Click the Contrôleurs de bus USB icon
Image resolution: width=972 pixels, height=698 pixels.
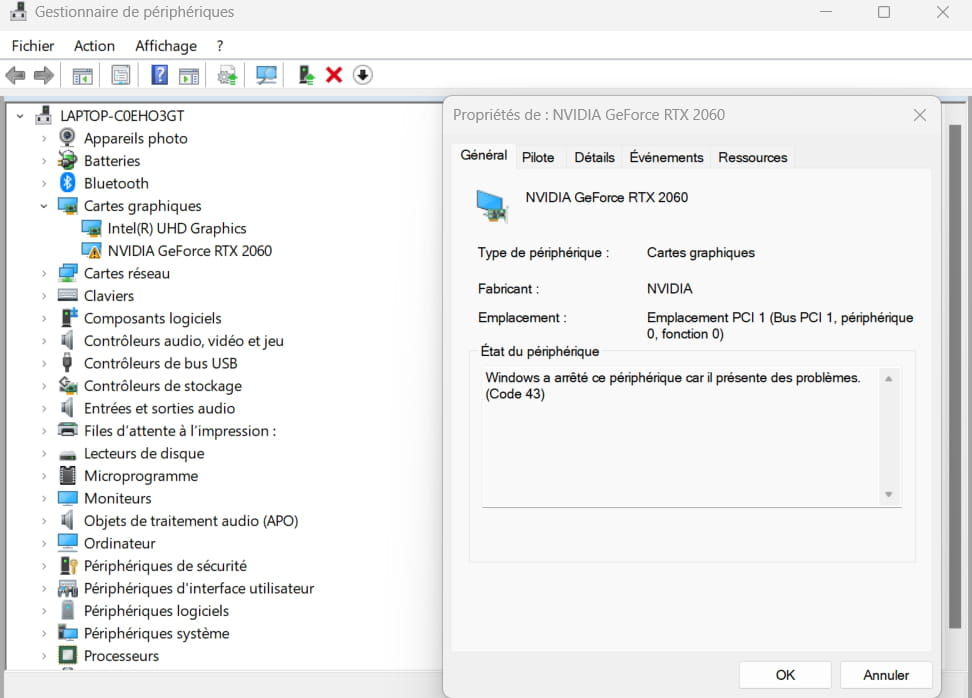[x=67, y=363]
